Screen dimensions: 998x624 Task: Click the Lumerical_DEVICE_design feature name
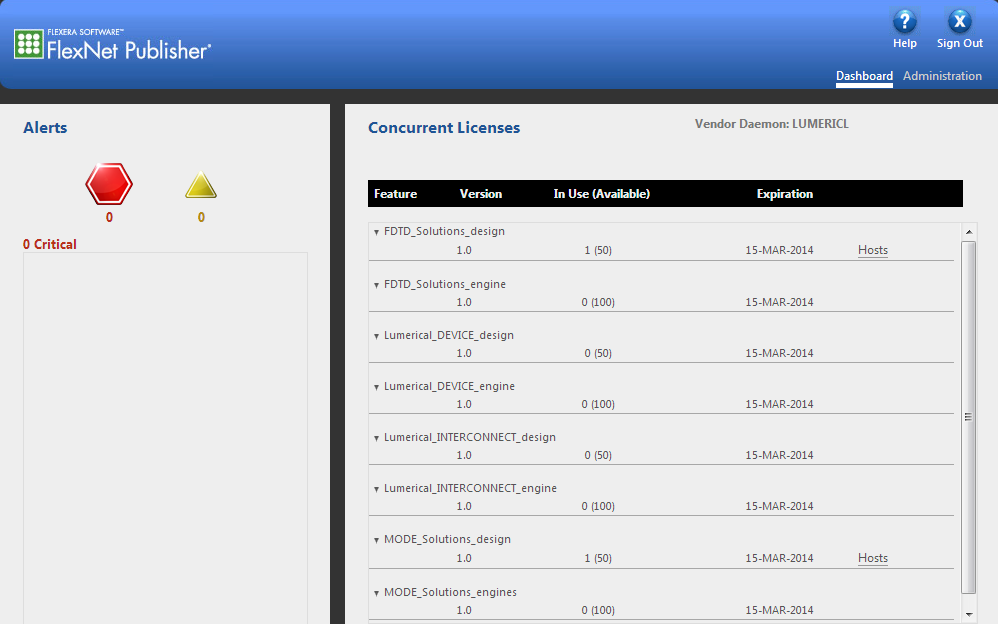(x=449, y=335)
